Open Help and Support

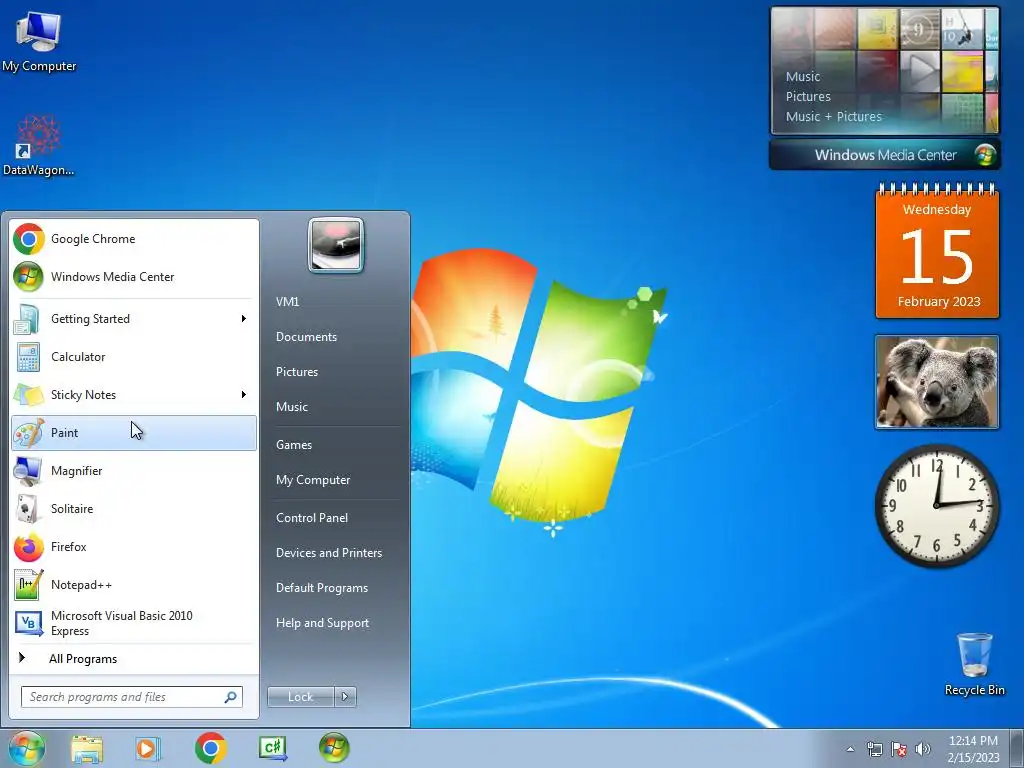[x=322, y=623]
